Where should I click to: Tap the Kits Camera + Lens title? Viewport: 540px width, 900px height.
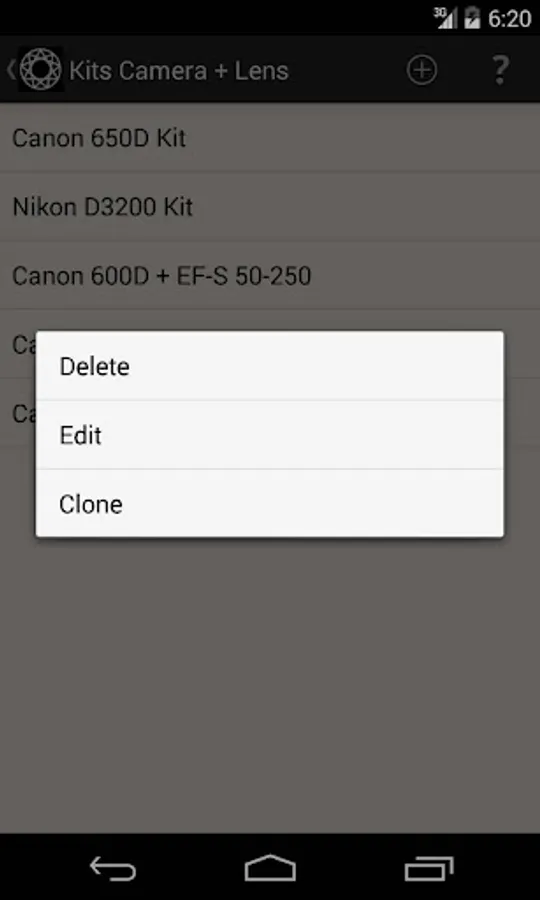[178, 71]
